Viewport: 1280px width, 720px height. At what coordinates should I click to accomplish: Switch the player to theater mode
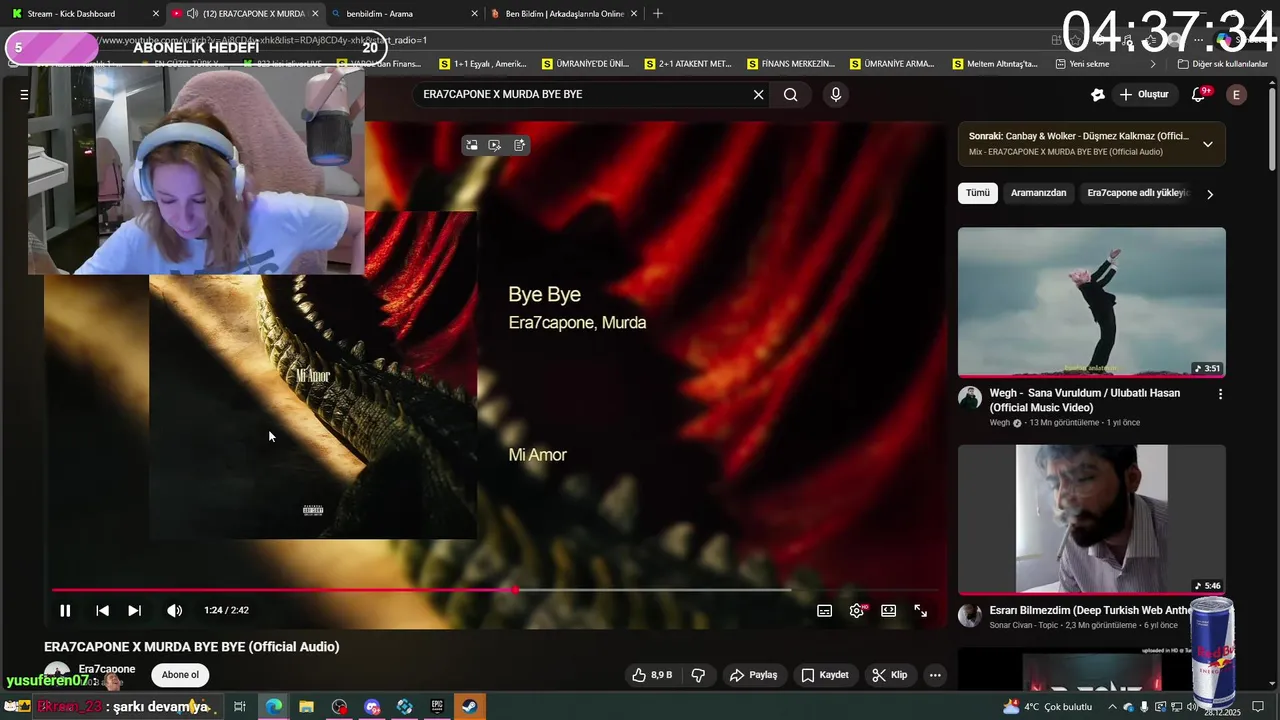click(888, 611)
